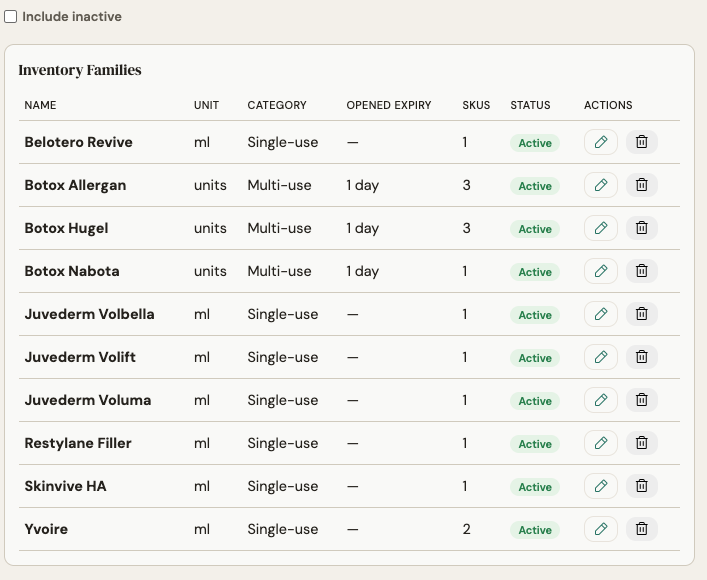Click the SKU count 2 for Yvoire
The width and height of the screenshot is (707, 580).
(x=466, y=529)
